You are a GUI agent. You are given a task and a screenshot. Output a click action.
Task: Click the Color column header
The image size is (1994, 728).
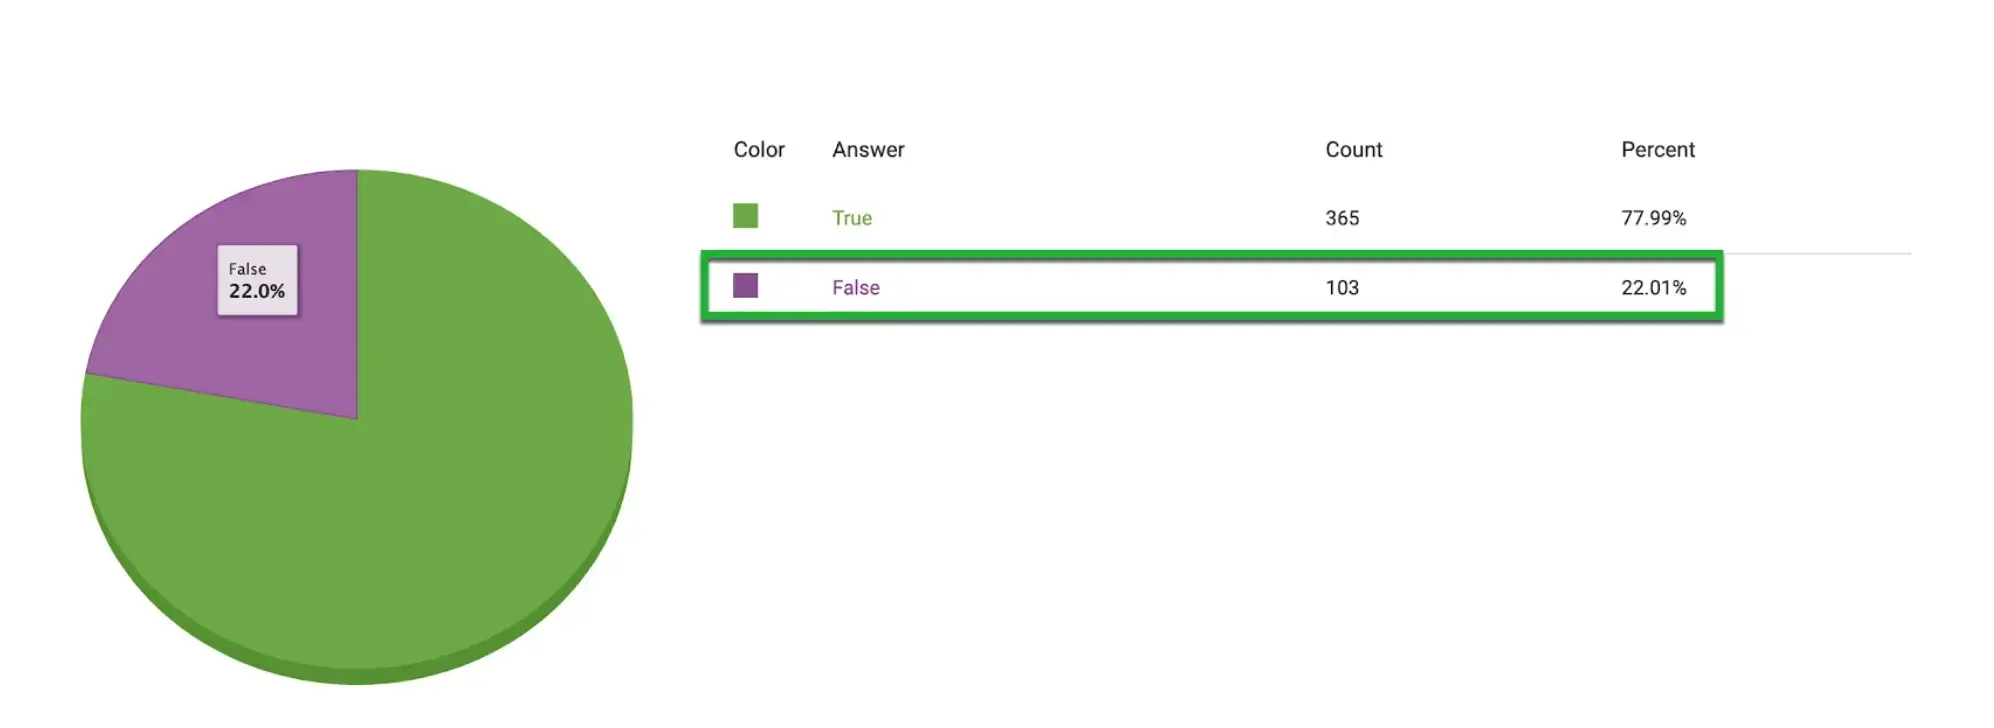click(759, 150)
